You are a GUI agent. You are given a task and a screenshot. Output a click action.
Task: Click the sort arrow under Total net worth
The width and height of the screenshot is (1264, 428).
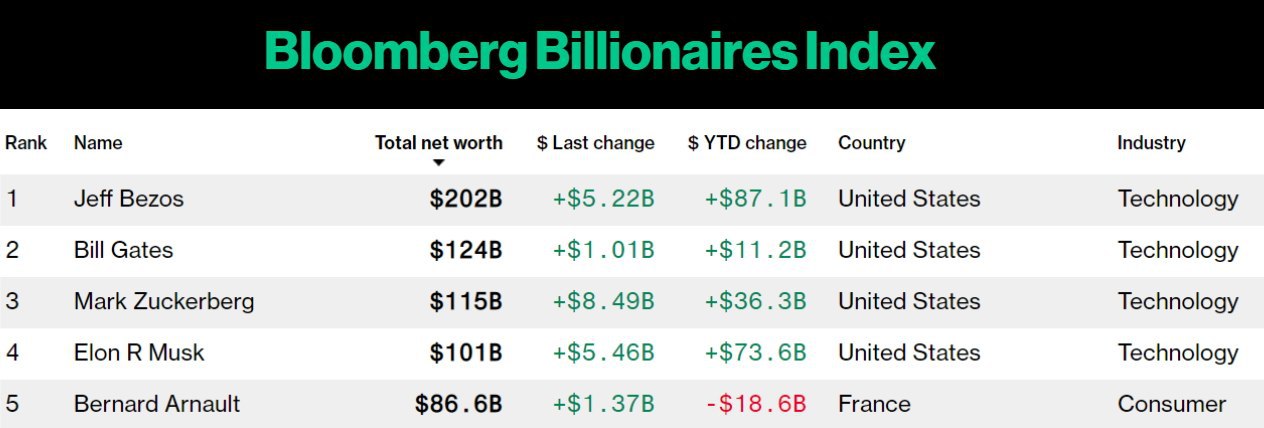[x=438, y=163]
